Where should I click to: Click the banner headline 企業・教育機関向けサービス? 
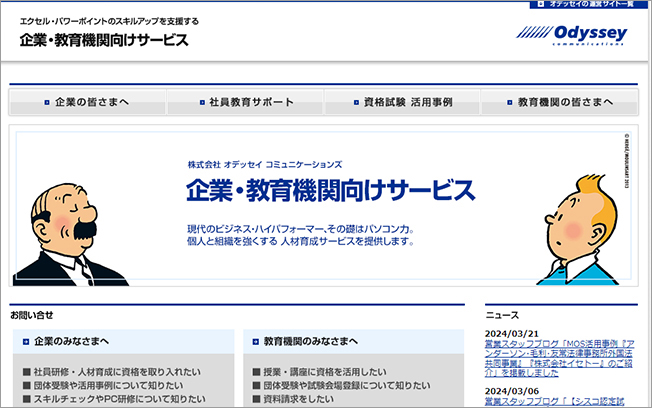331,190
